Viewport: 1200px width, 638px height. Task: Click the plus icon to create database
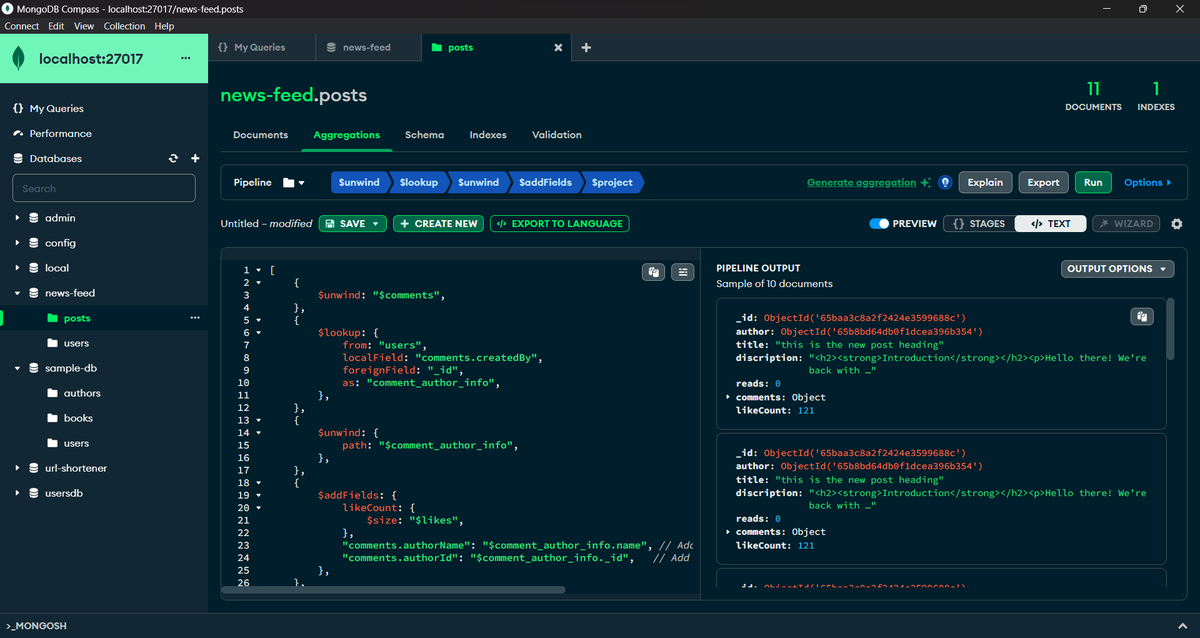pyautogui.click(x=195, y=158)
